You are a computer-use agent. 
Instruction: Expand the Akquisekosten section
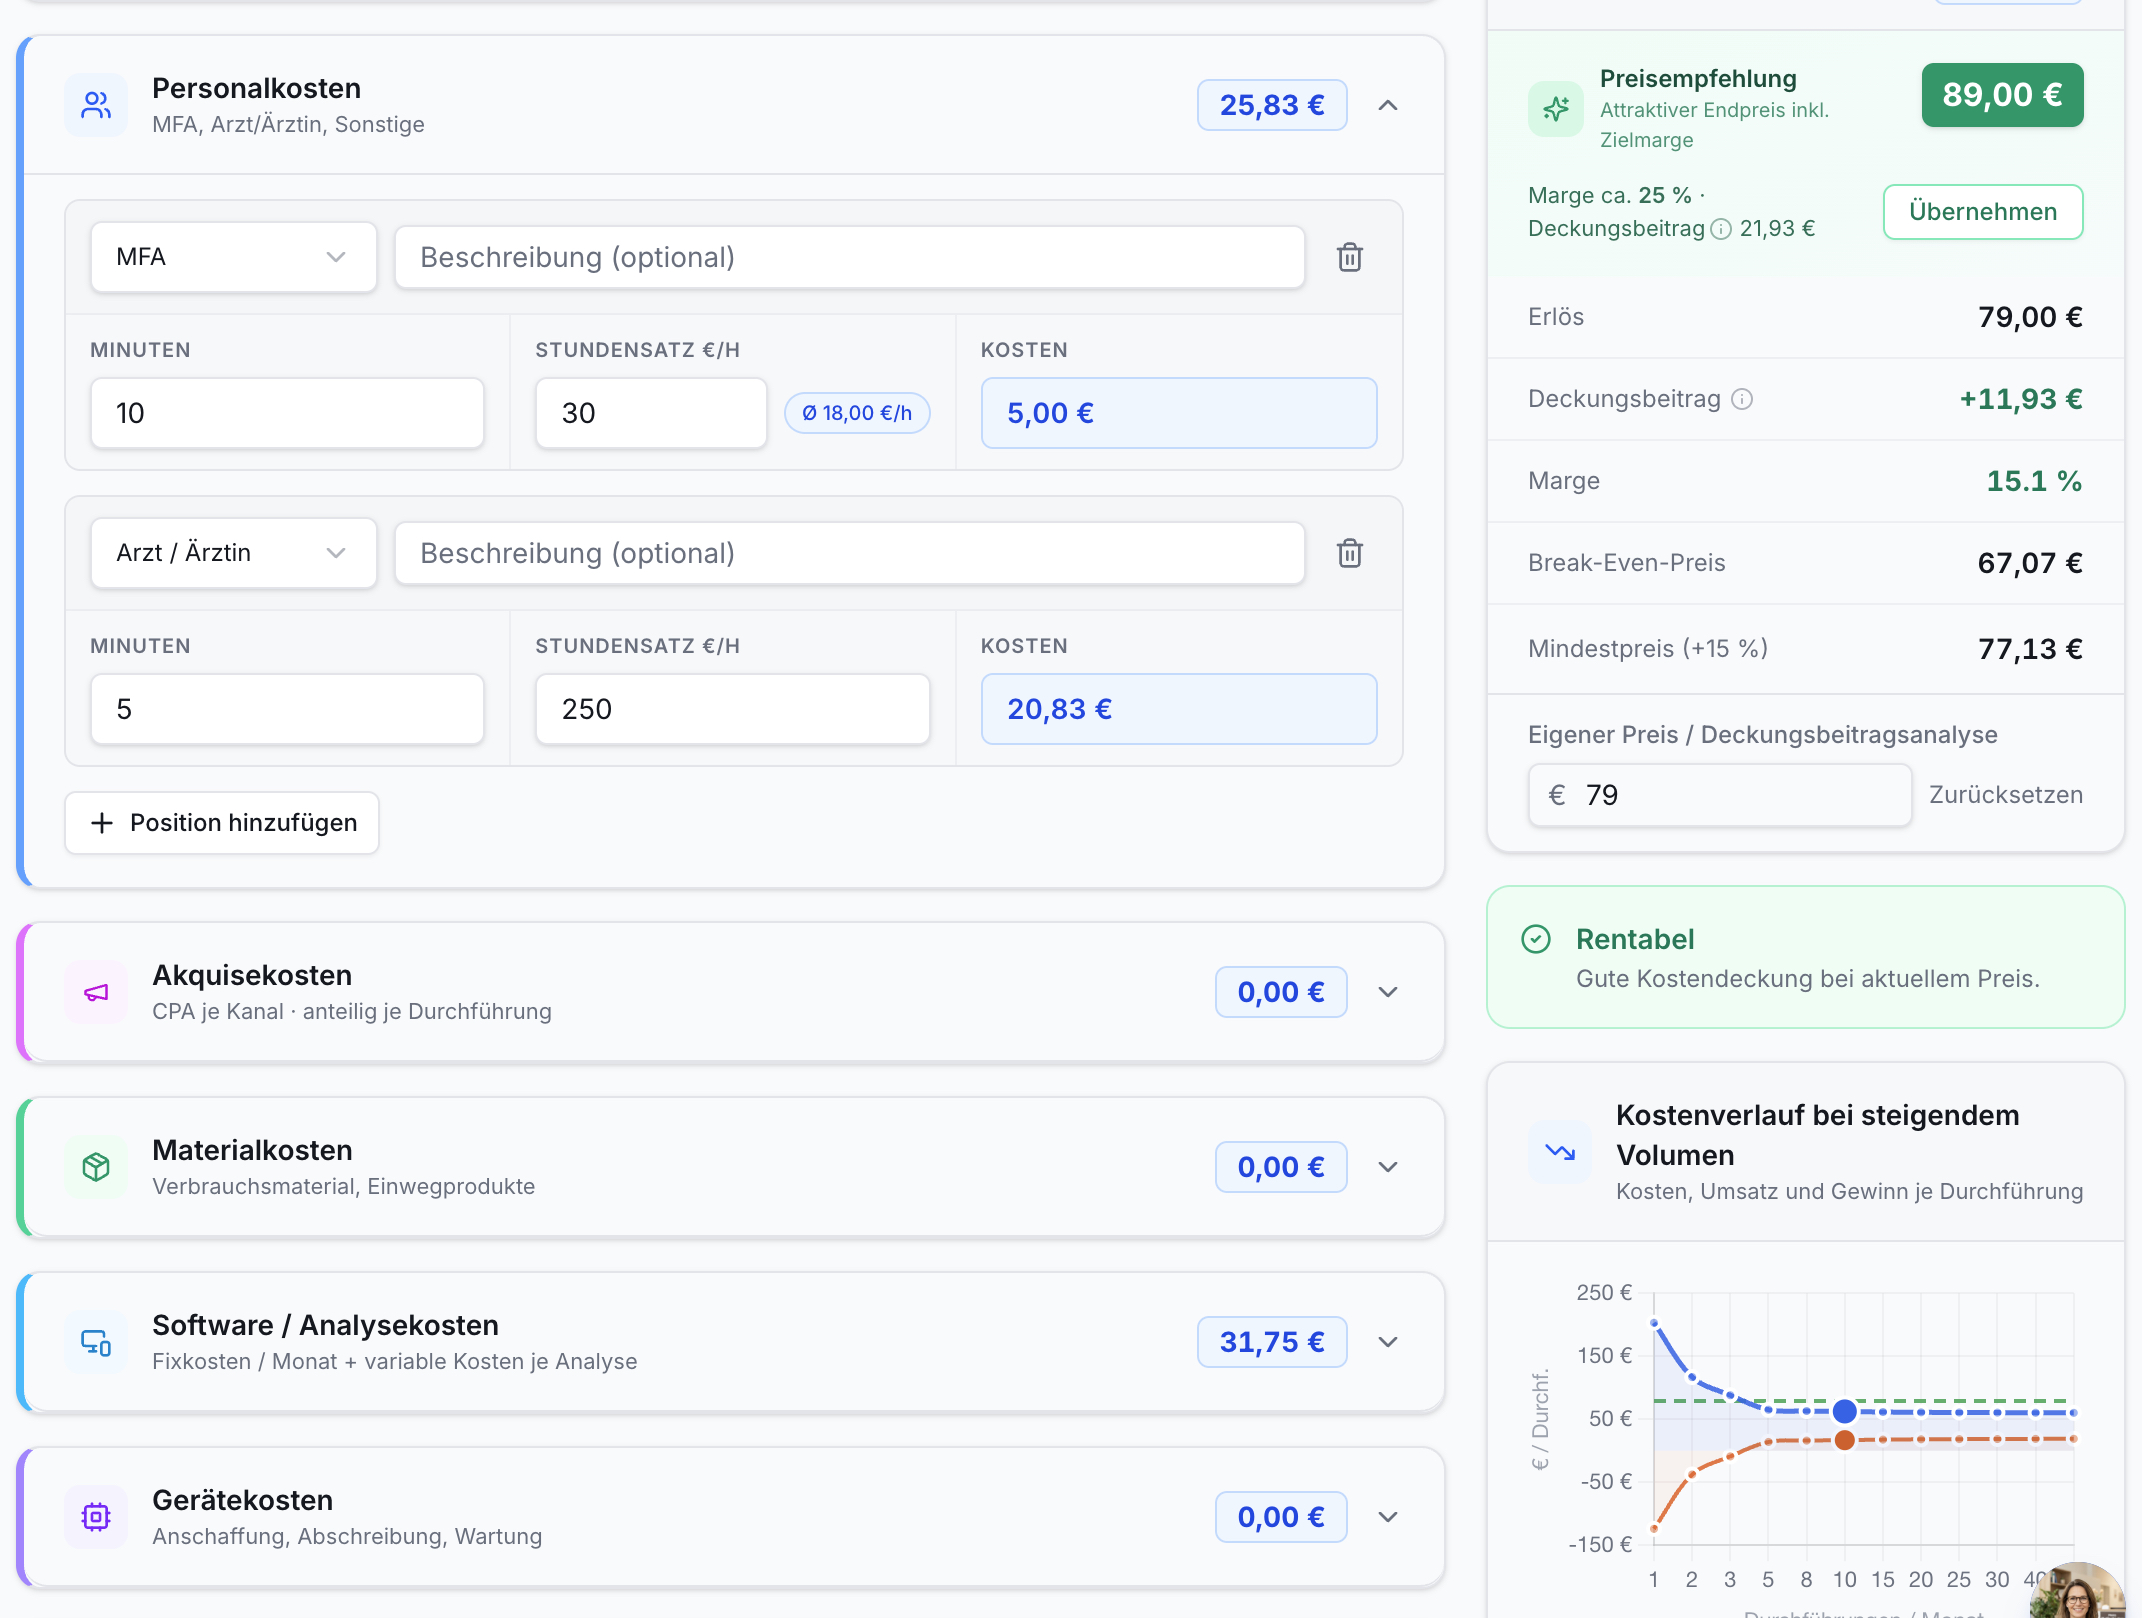coord(1388,992)
